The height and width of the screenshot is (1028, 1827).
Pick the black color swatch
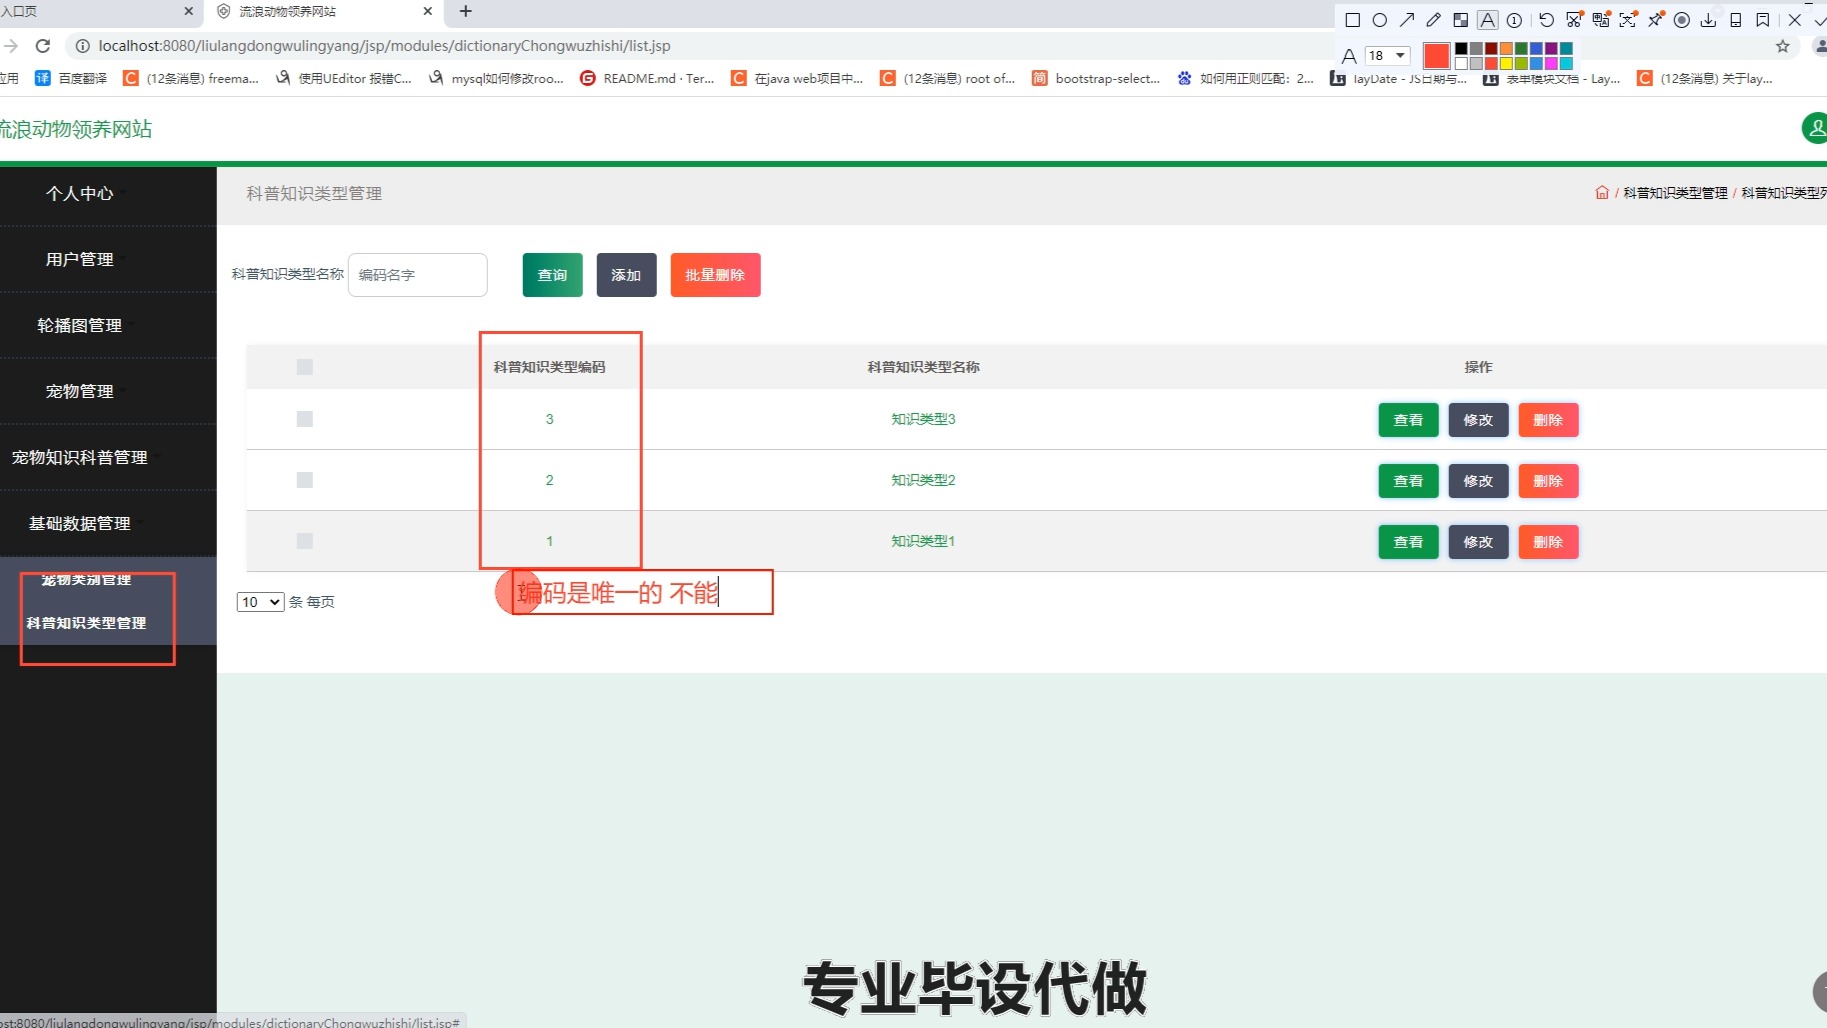(x=1461, y=48)
